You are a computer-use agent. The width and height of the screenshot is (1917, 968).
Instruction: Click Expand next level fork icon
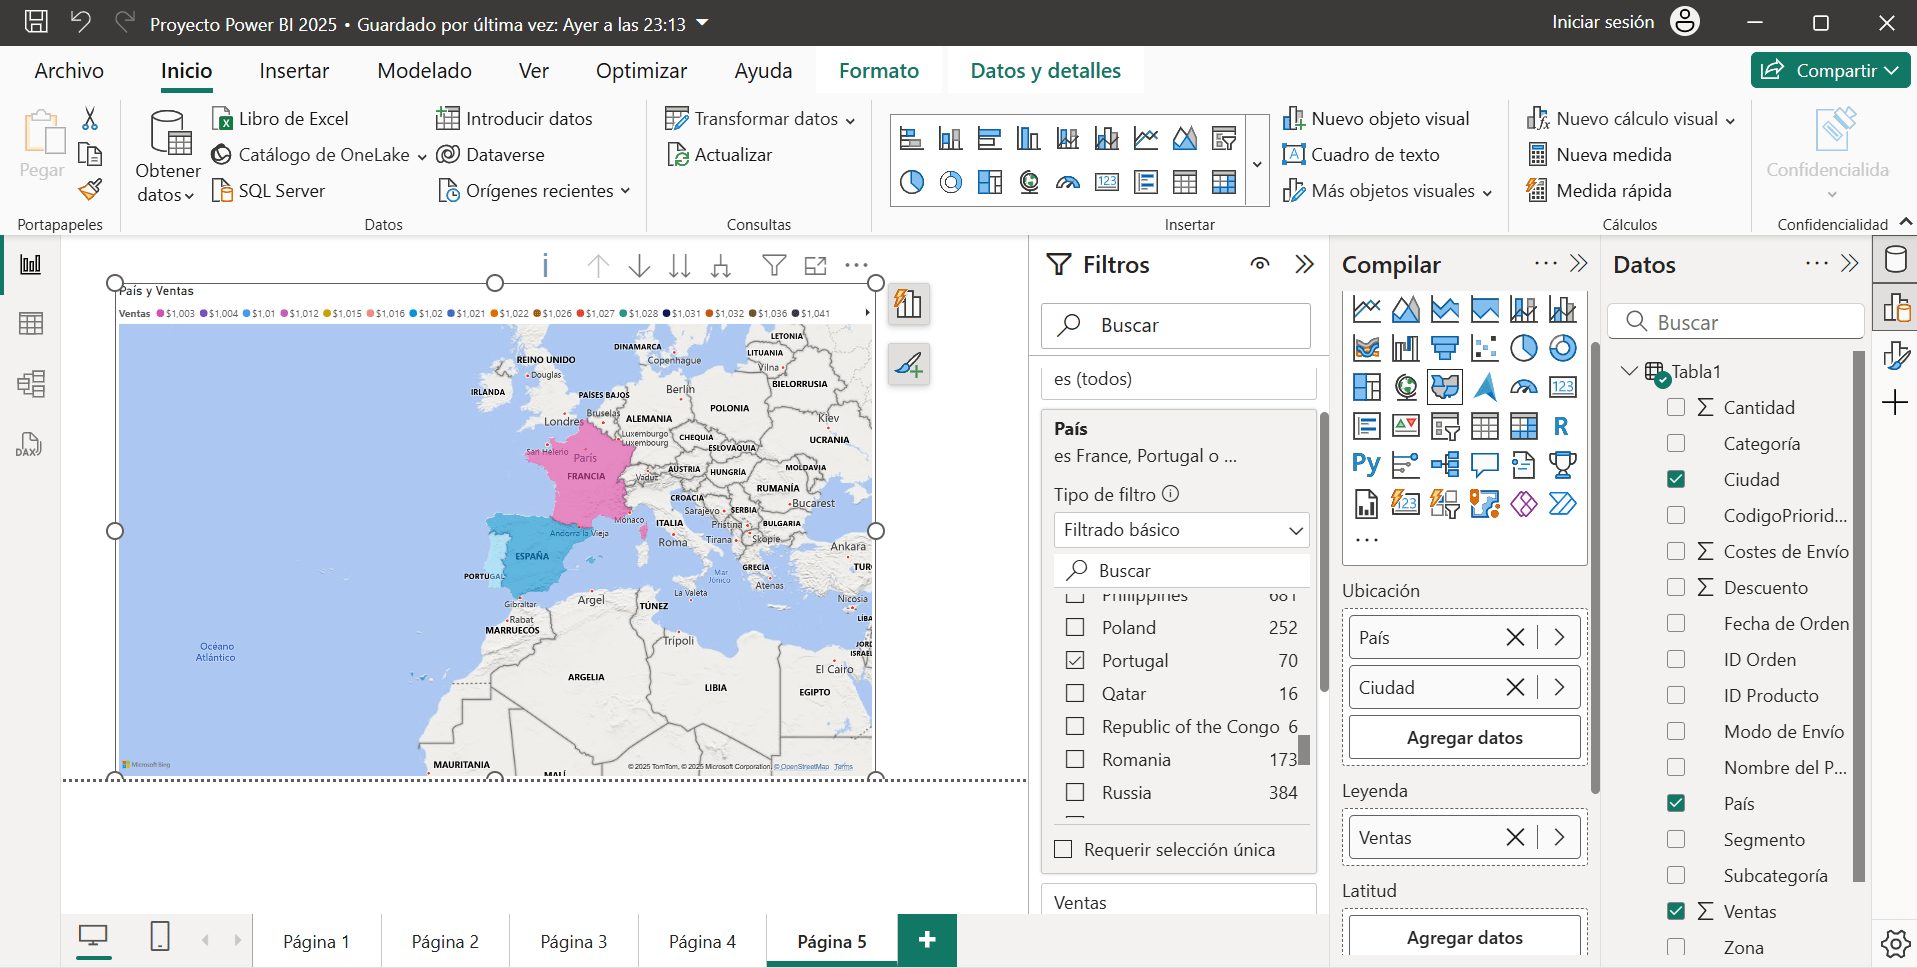(x=720, y=266)
